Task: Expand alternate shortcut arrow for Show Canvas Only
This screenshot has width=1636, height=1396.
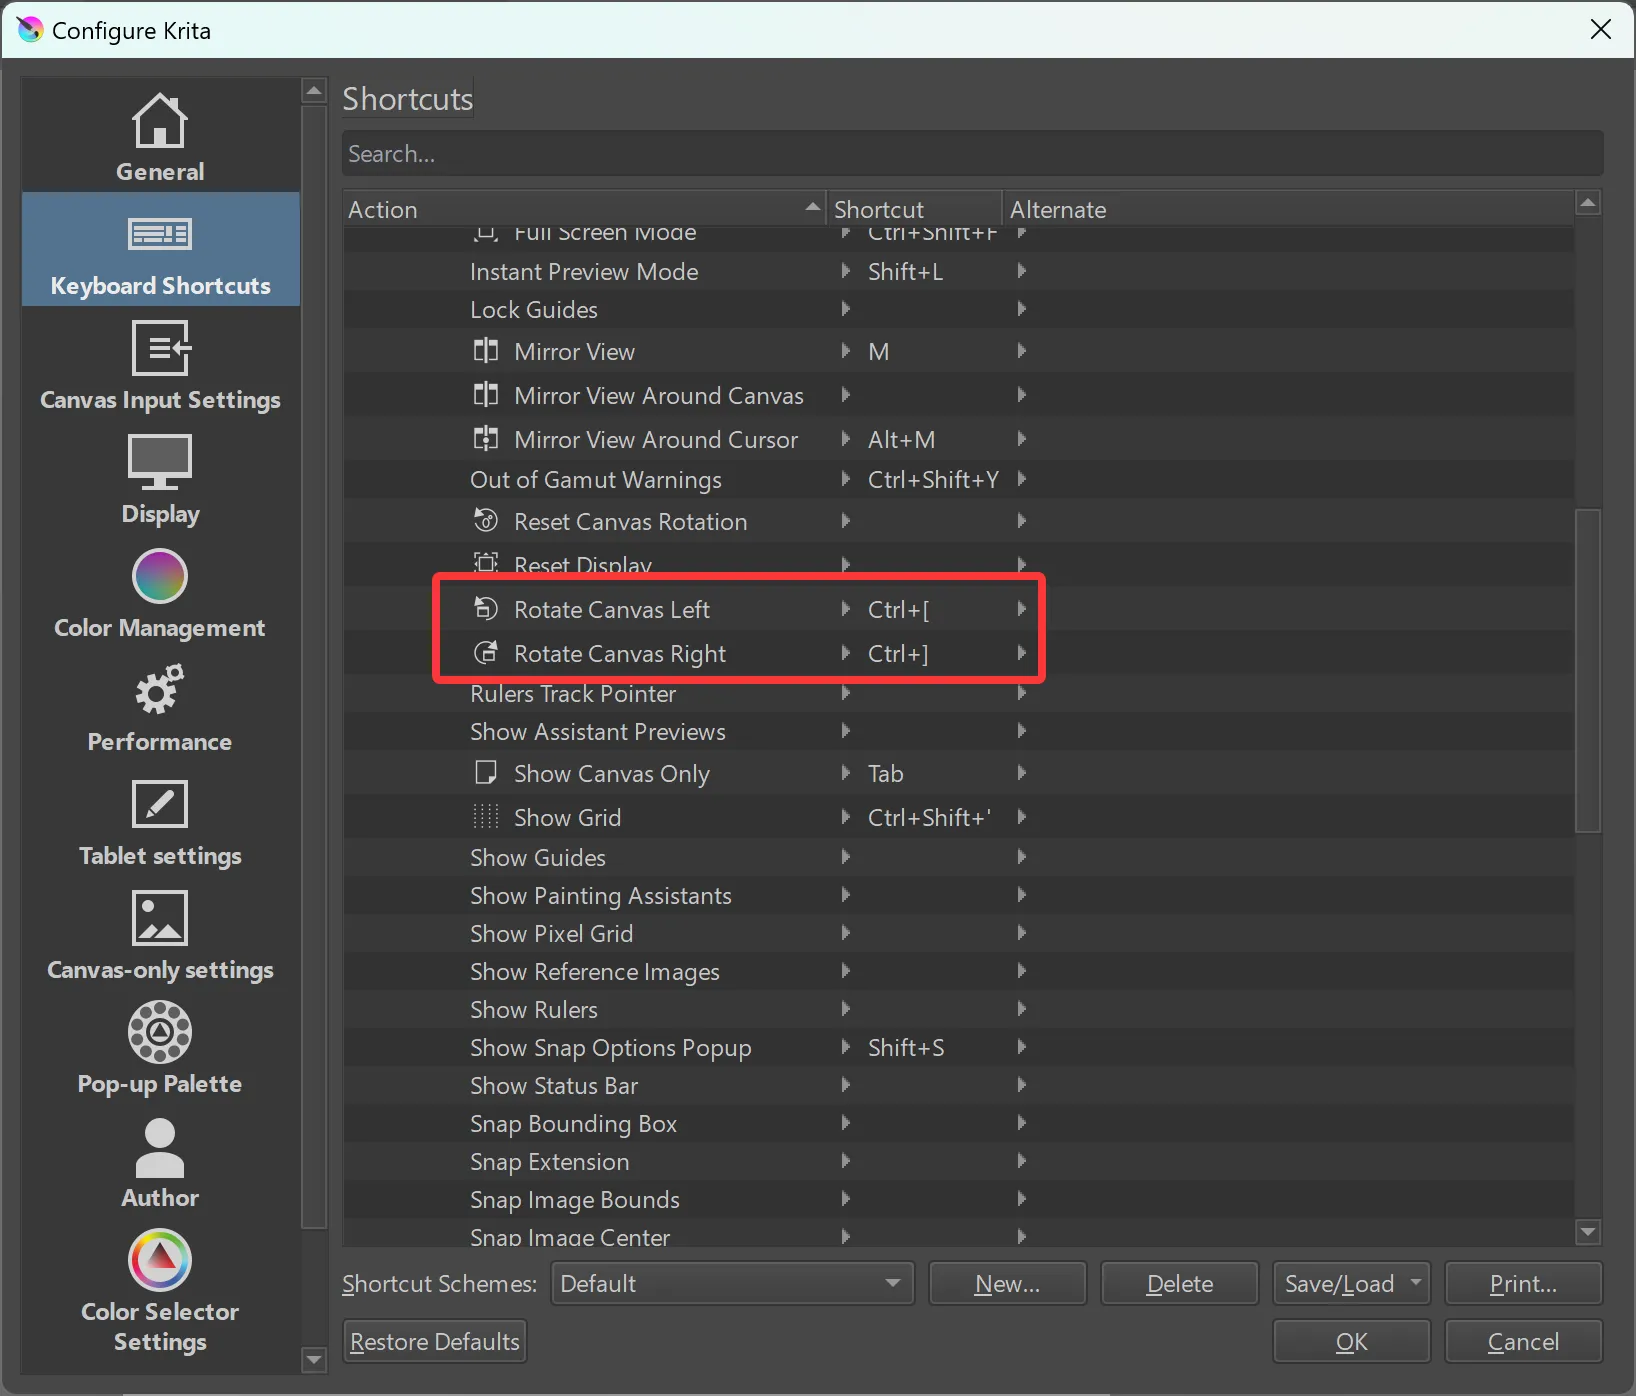Action: [x=1021, y=773]
